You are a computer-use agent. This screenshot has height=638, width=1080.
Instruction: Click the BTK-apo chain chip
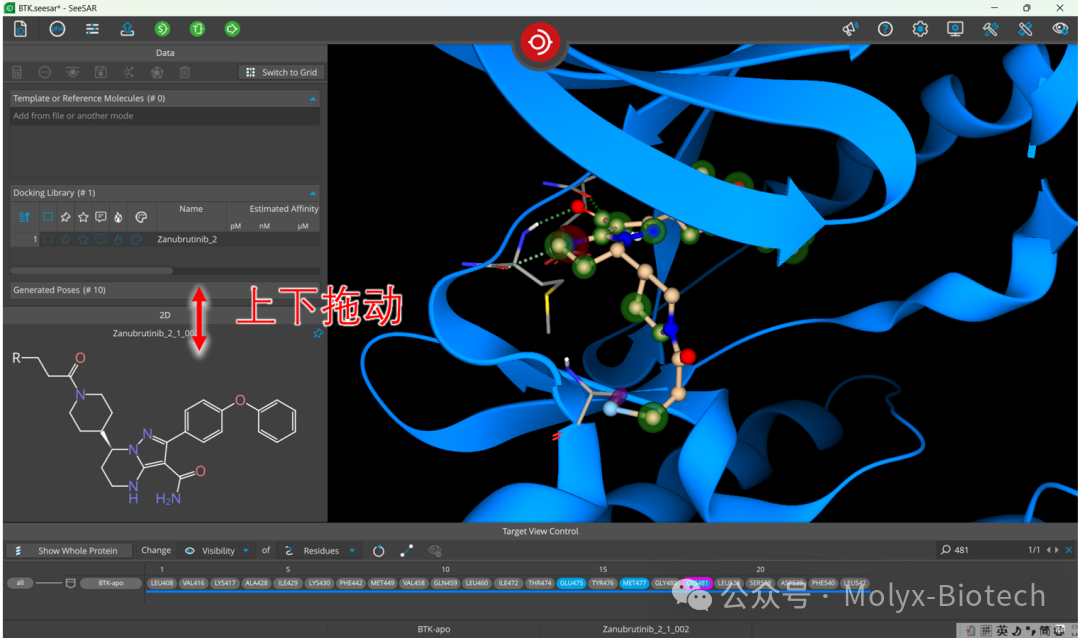pyautogui.click(x=110, y=583)
